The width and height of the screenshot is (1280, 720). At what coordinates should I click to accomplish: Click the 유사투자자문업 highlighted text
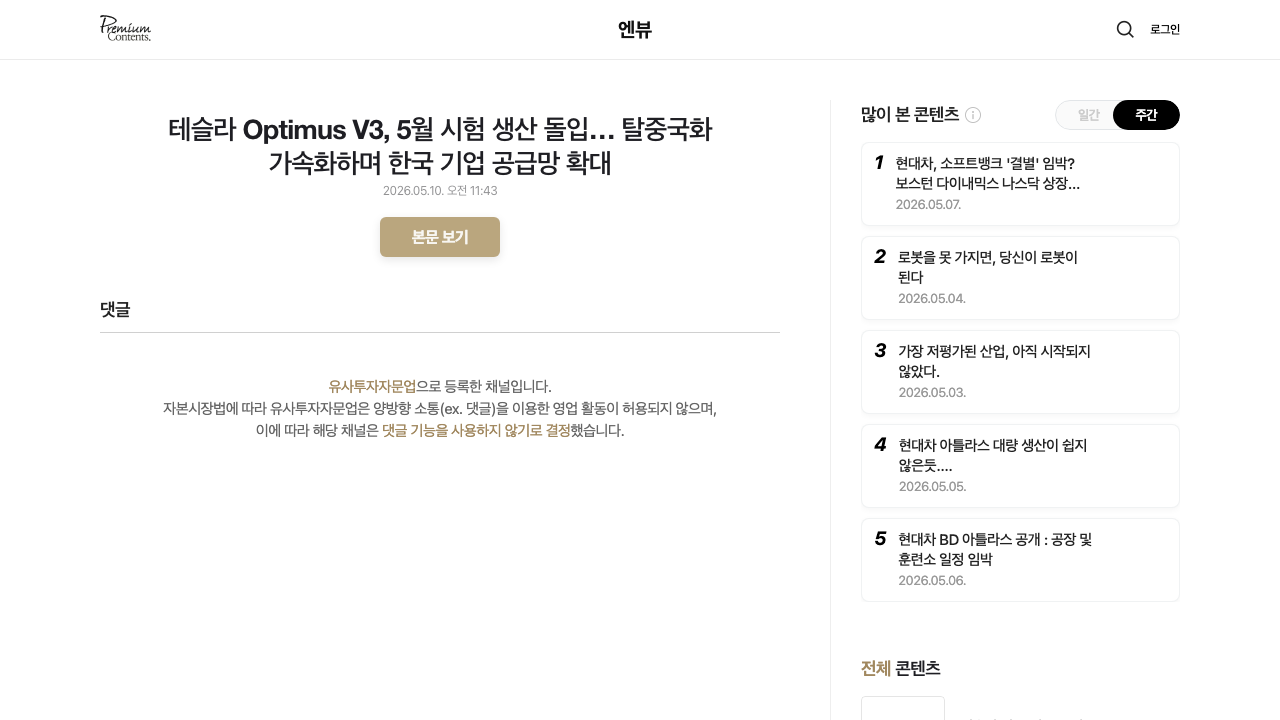372,386
